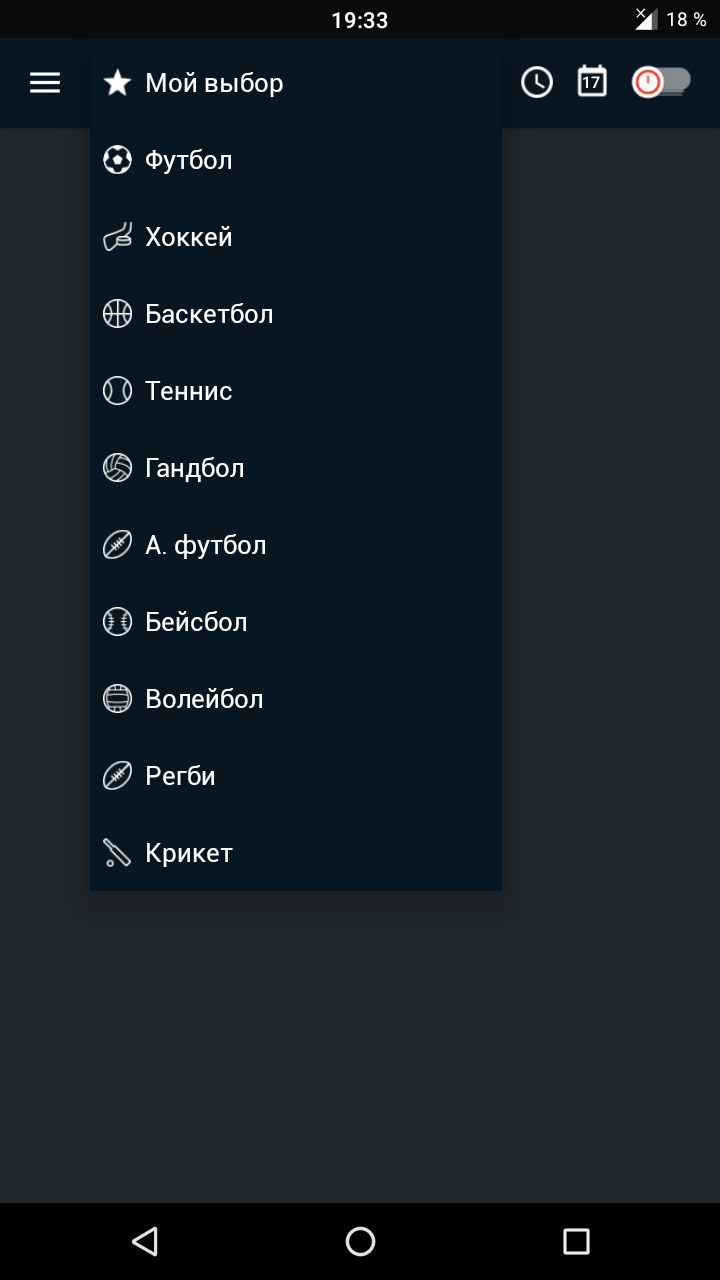Screen dimensions: 720x1280
Task: Tap the clock time icon
Action: pos(537,82)
